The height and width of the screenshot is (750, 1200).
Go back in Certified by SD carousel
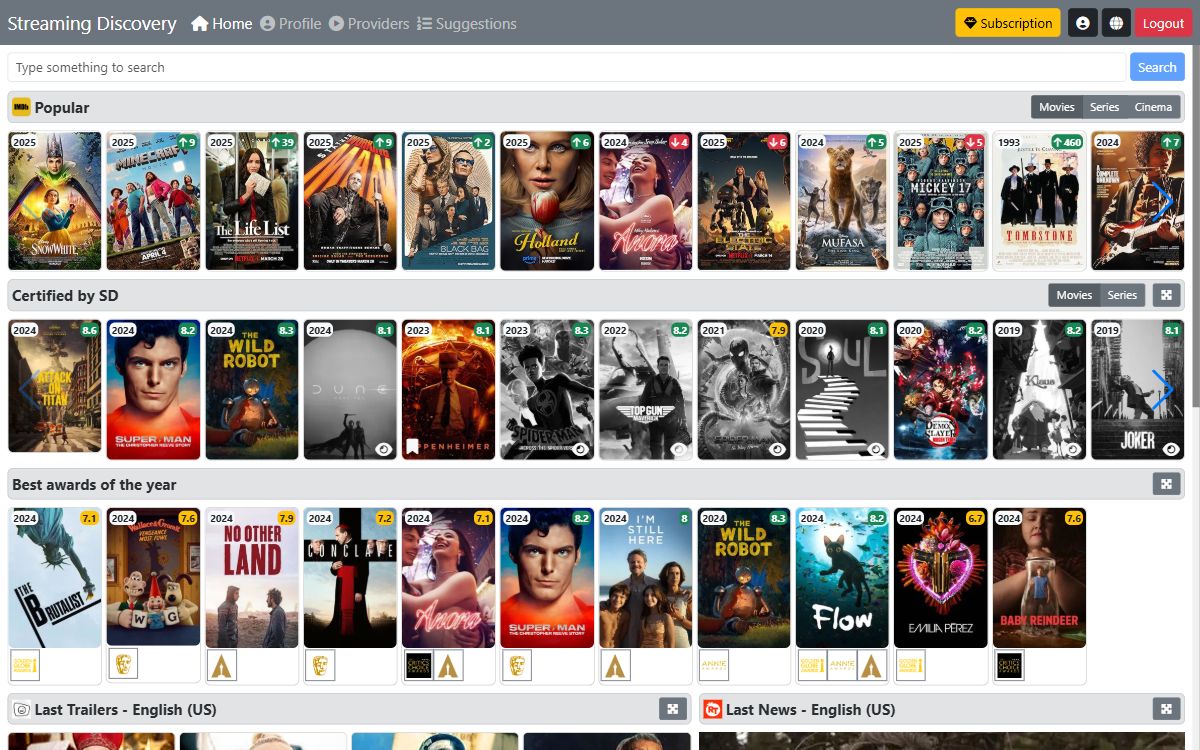(25, 389)
